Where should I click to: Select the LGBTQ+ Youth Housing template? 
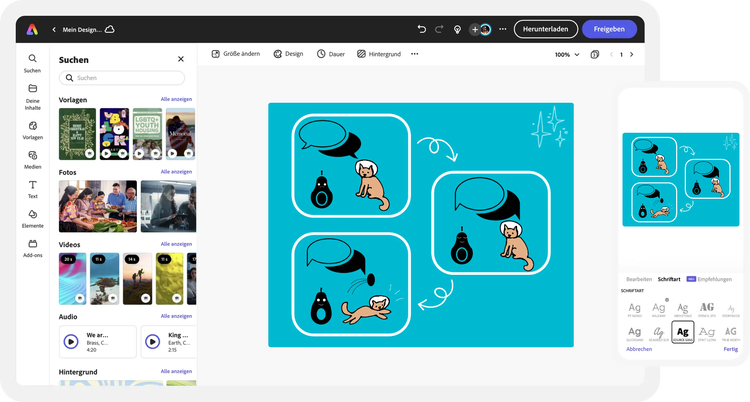[x=147, y=134]
